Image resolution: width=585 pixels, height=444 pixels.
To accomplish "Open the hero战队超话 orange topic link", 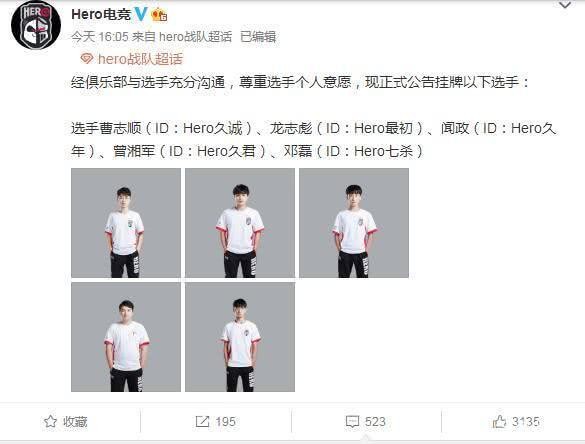I will tap(140, 59).
